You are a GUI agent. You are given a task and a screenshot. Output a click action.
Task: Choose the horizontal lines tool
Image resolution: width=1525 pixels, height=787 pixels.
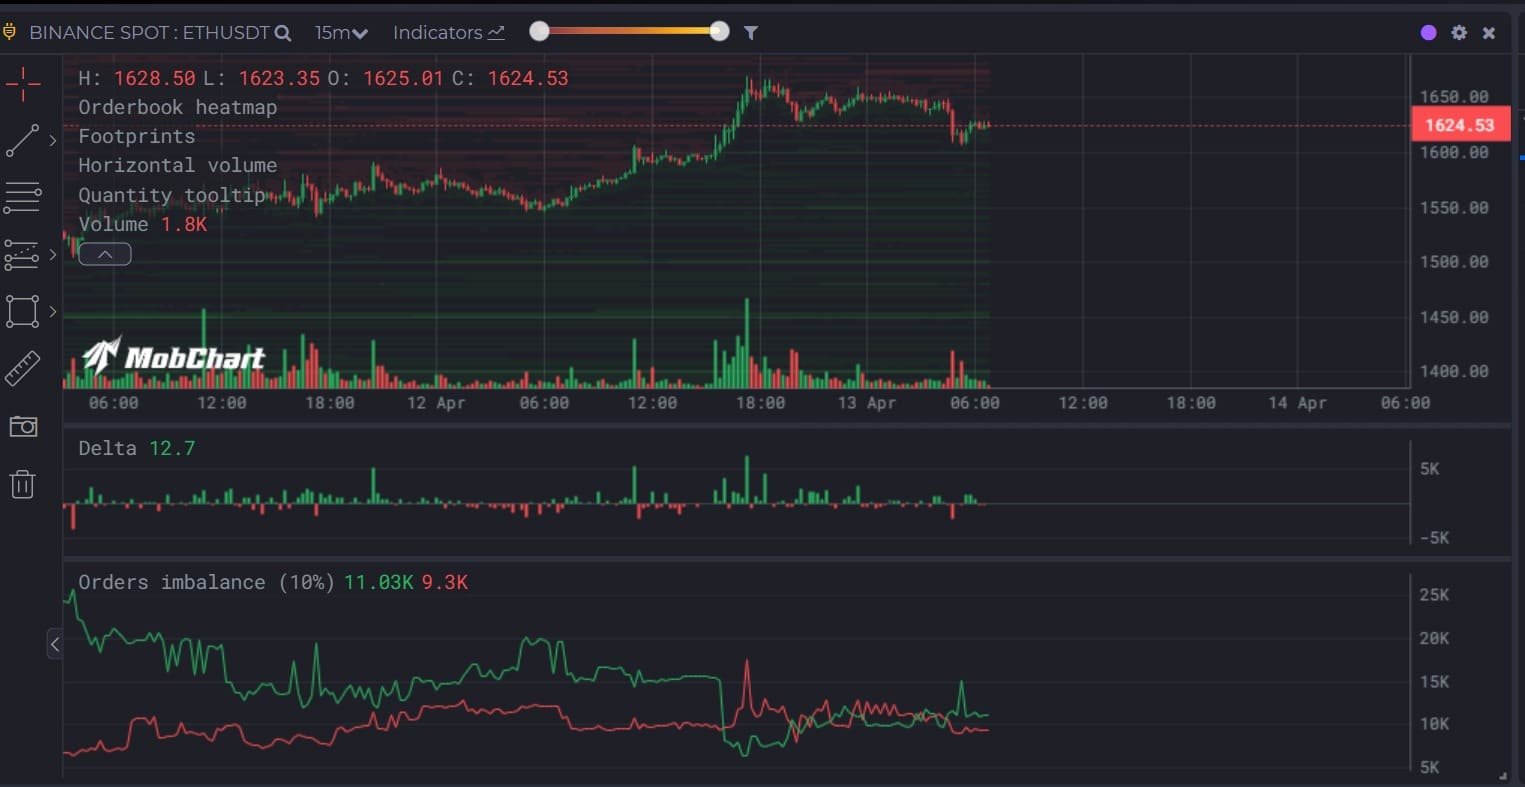coord(22,198)
